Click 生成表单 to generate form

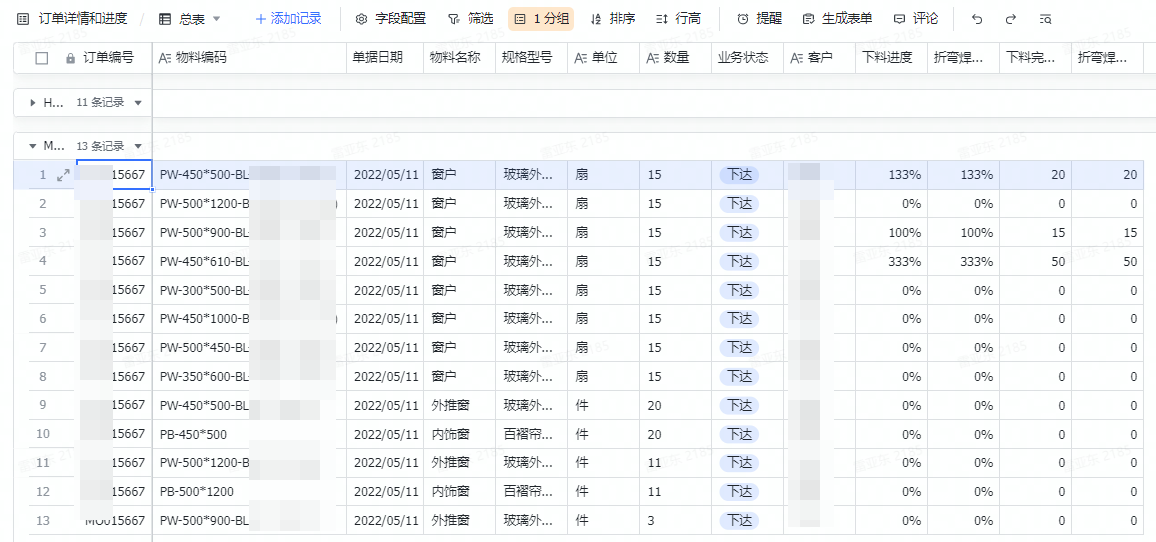pos(840,19)
